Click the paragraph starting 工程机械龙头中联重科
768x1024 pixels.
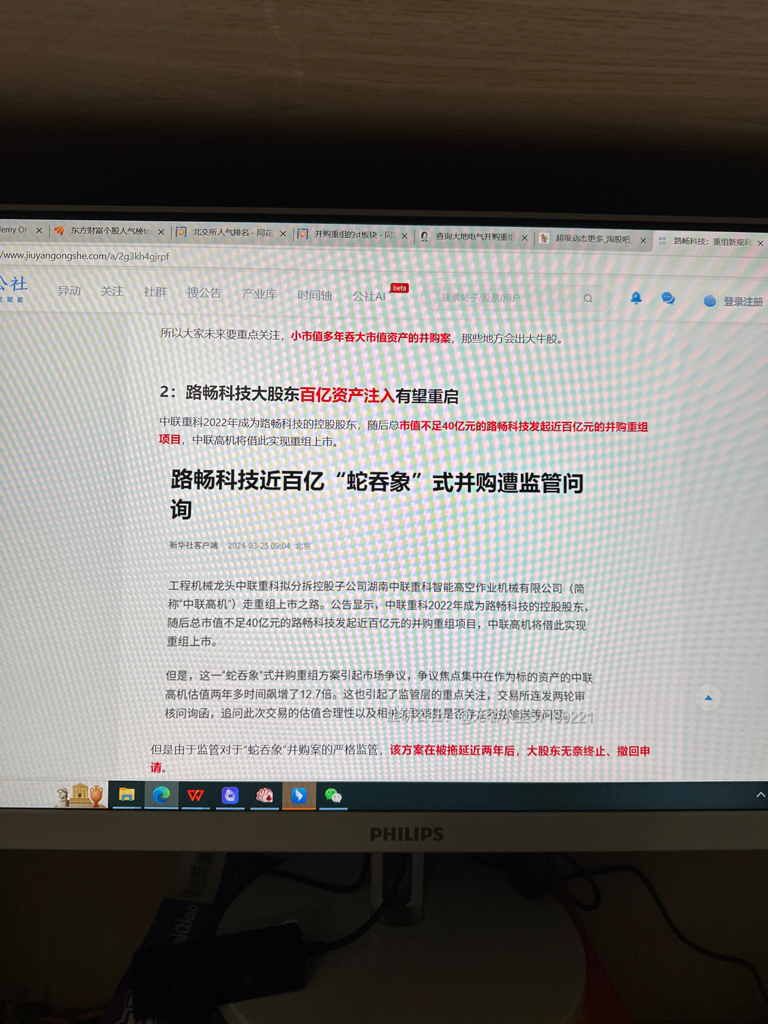(377, 615)
